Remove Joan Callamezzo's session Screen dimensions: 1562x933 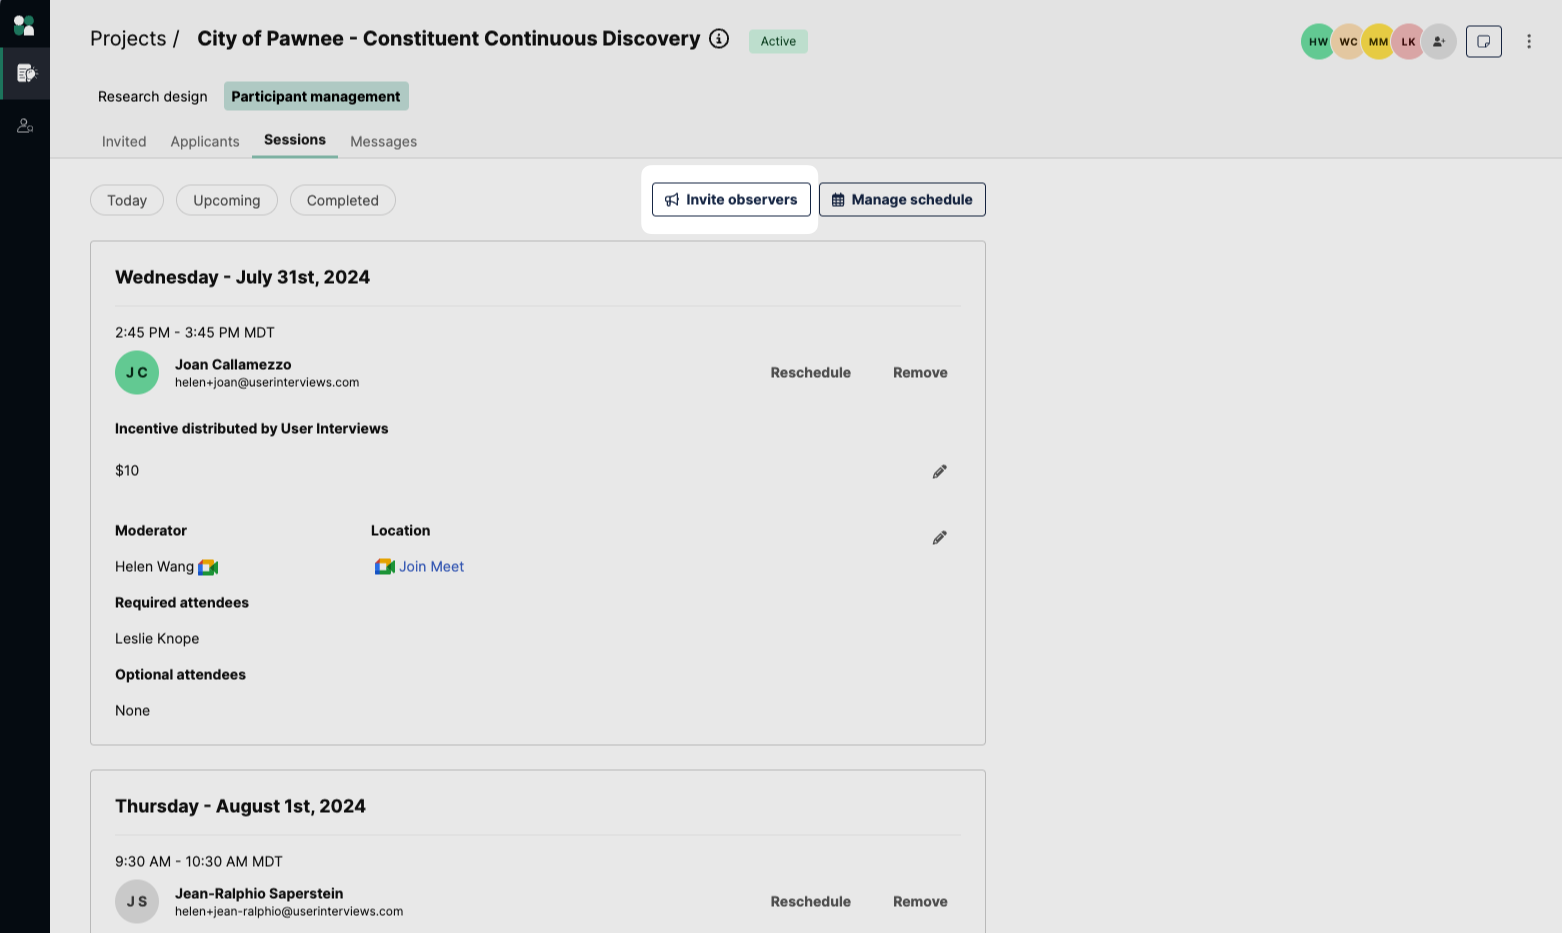coord(920,372)
